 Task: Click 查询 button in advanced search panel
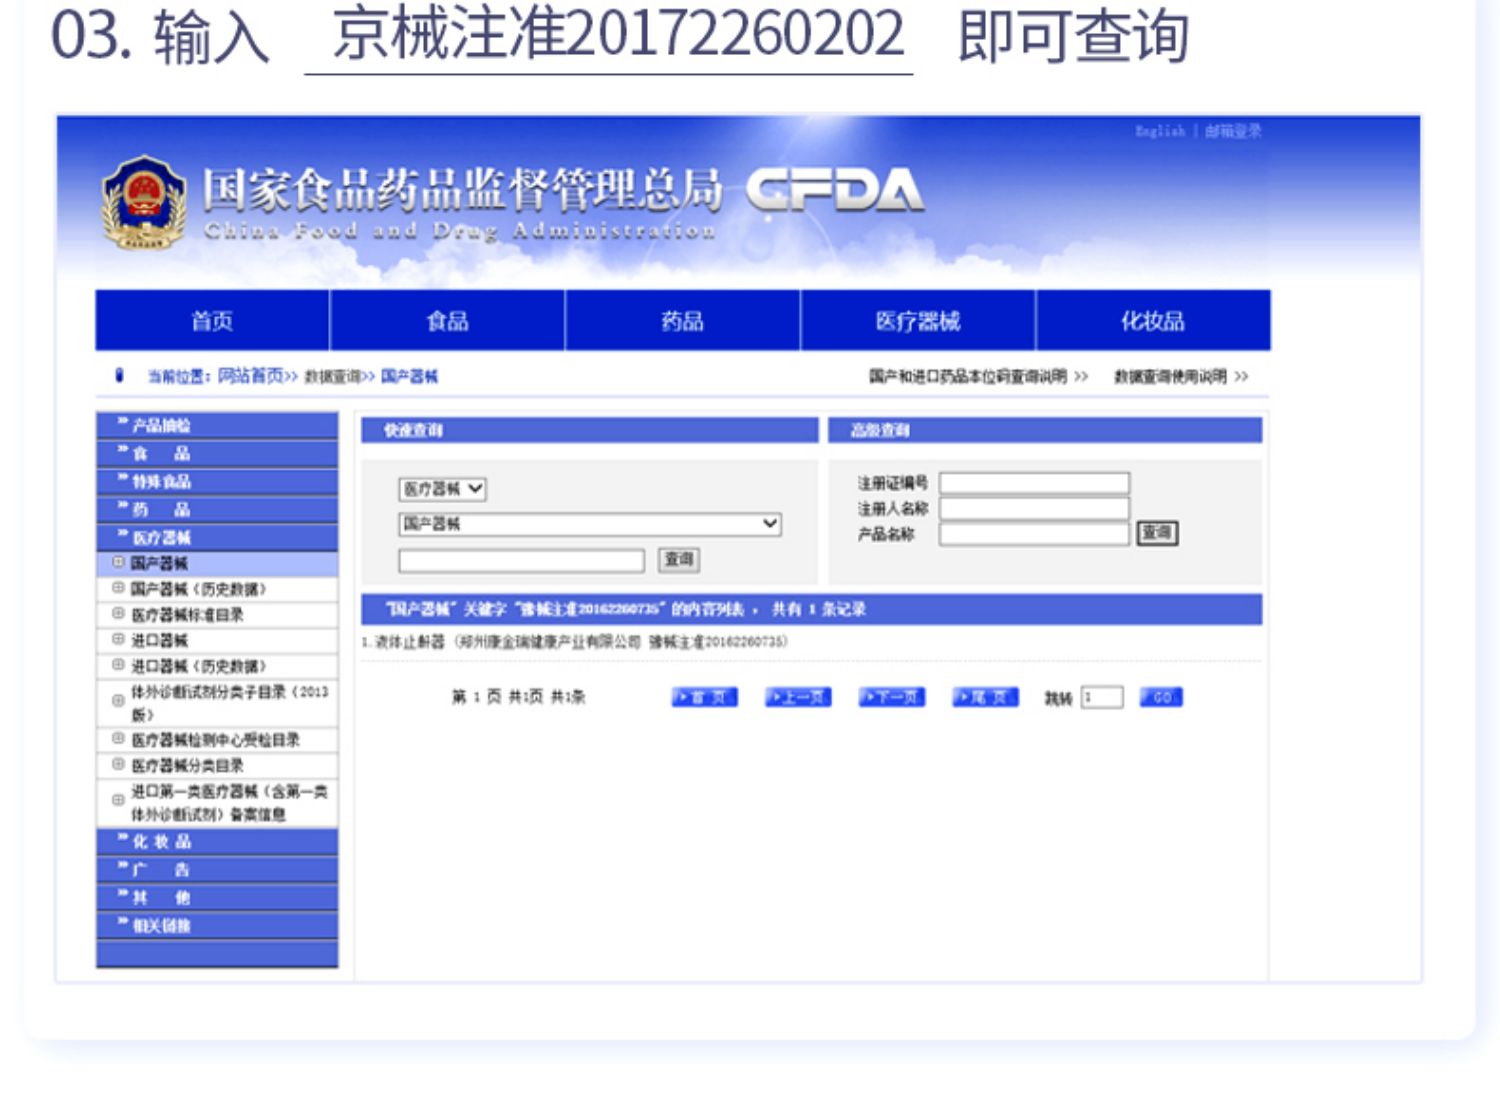click(1157, 533)
